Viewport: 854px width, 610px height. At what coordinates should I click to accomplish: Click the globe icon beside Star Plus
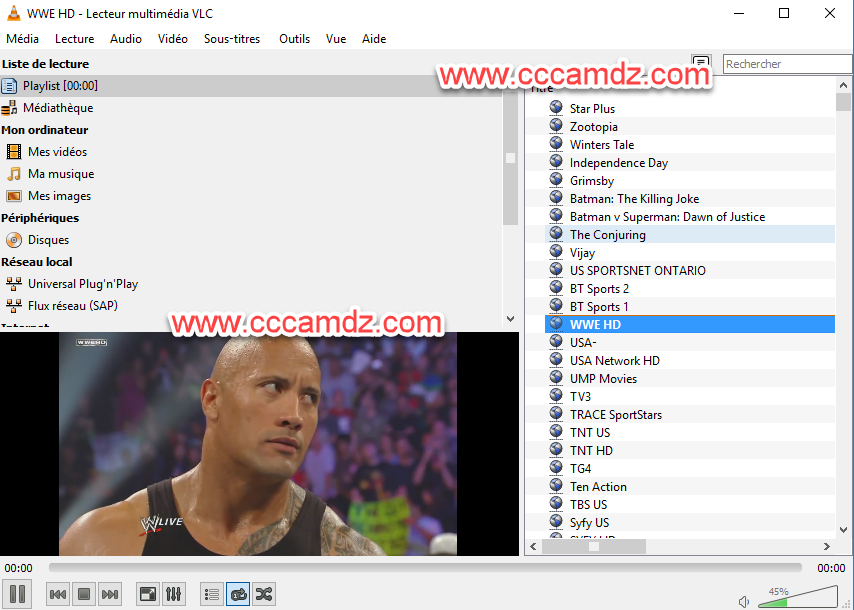click(x=556, y=108)
